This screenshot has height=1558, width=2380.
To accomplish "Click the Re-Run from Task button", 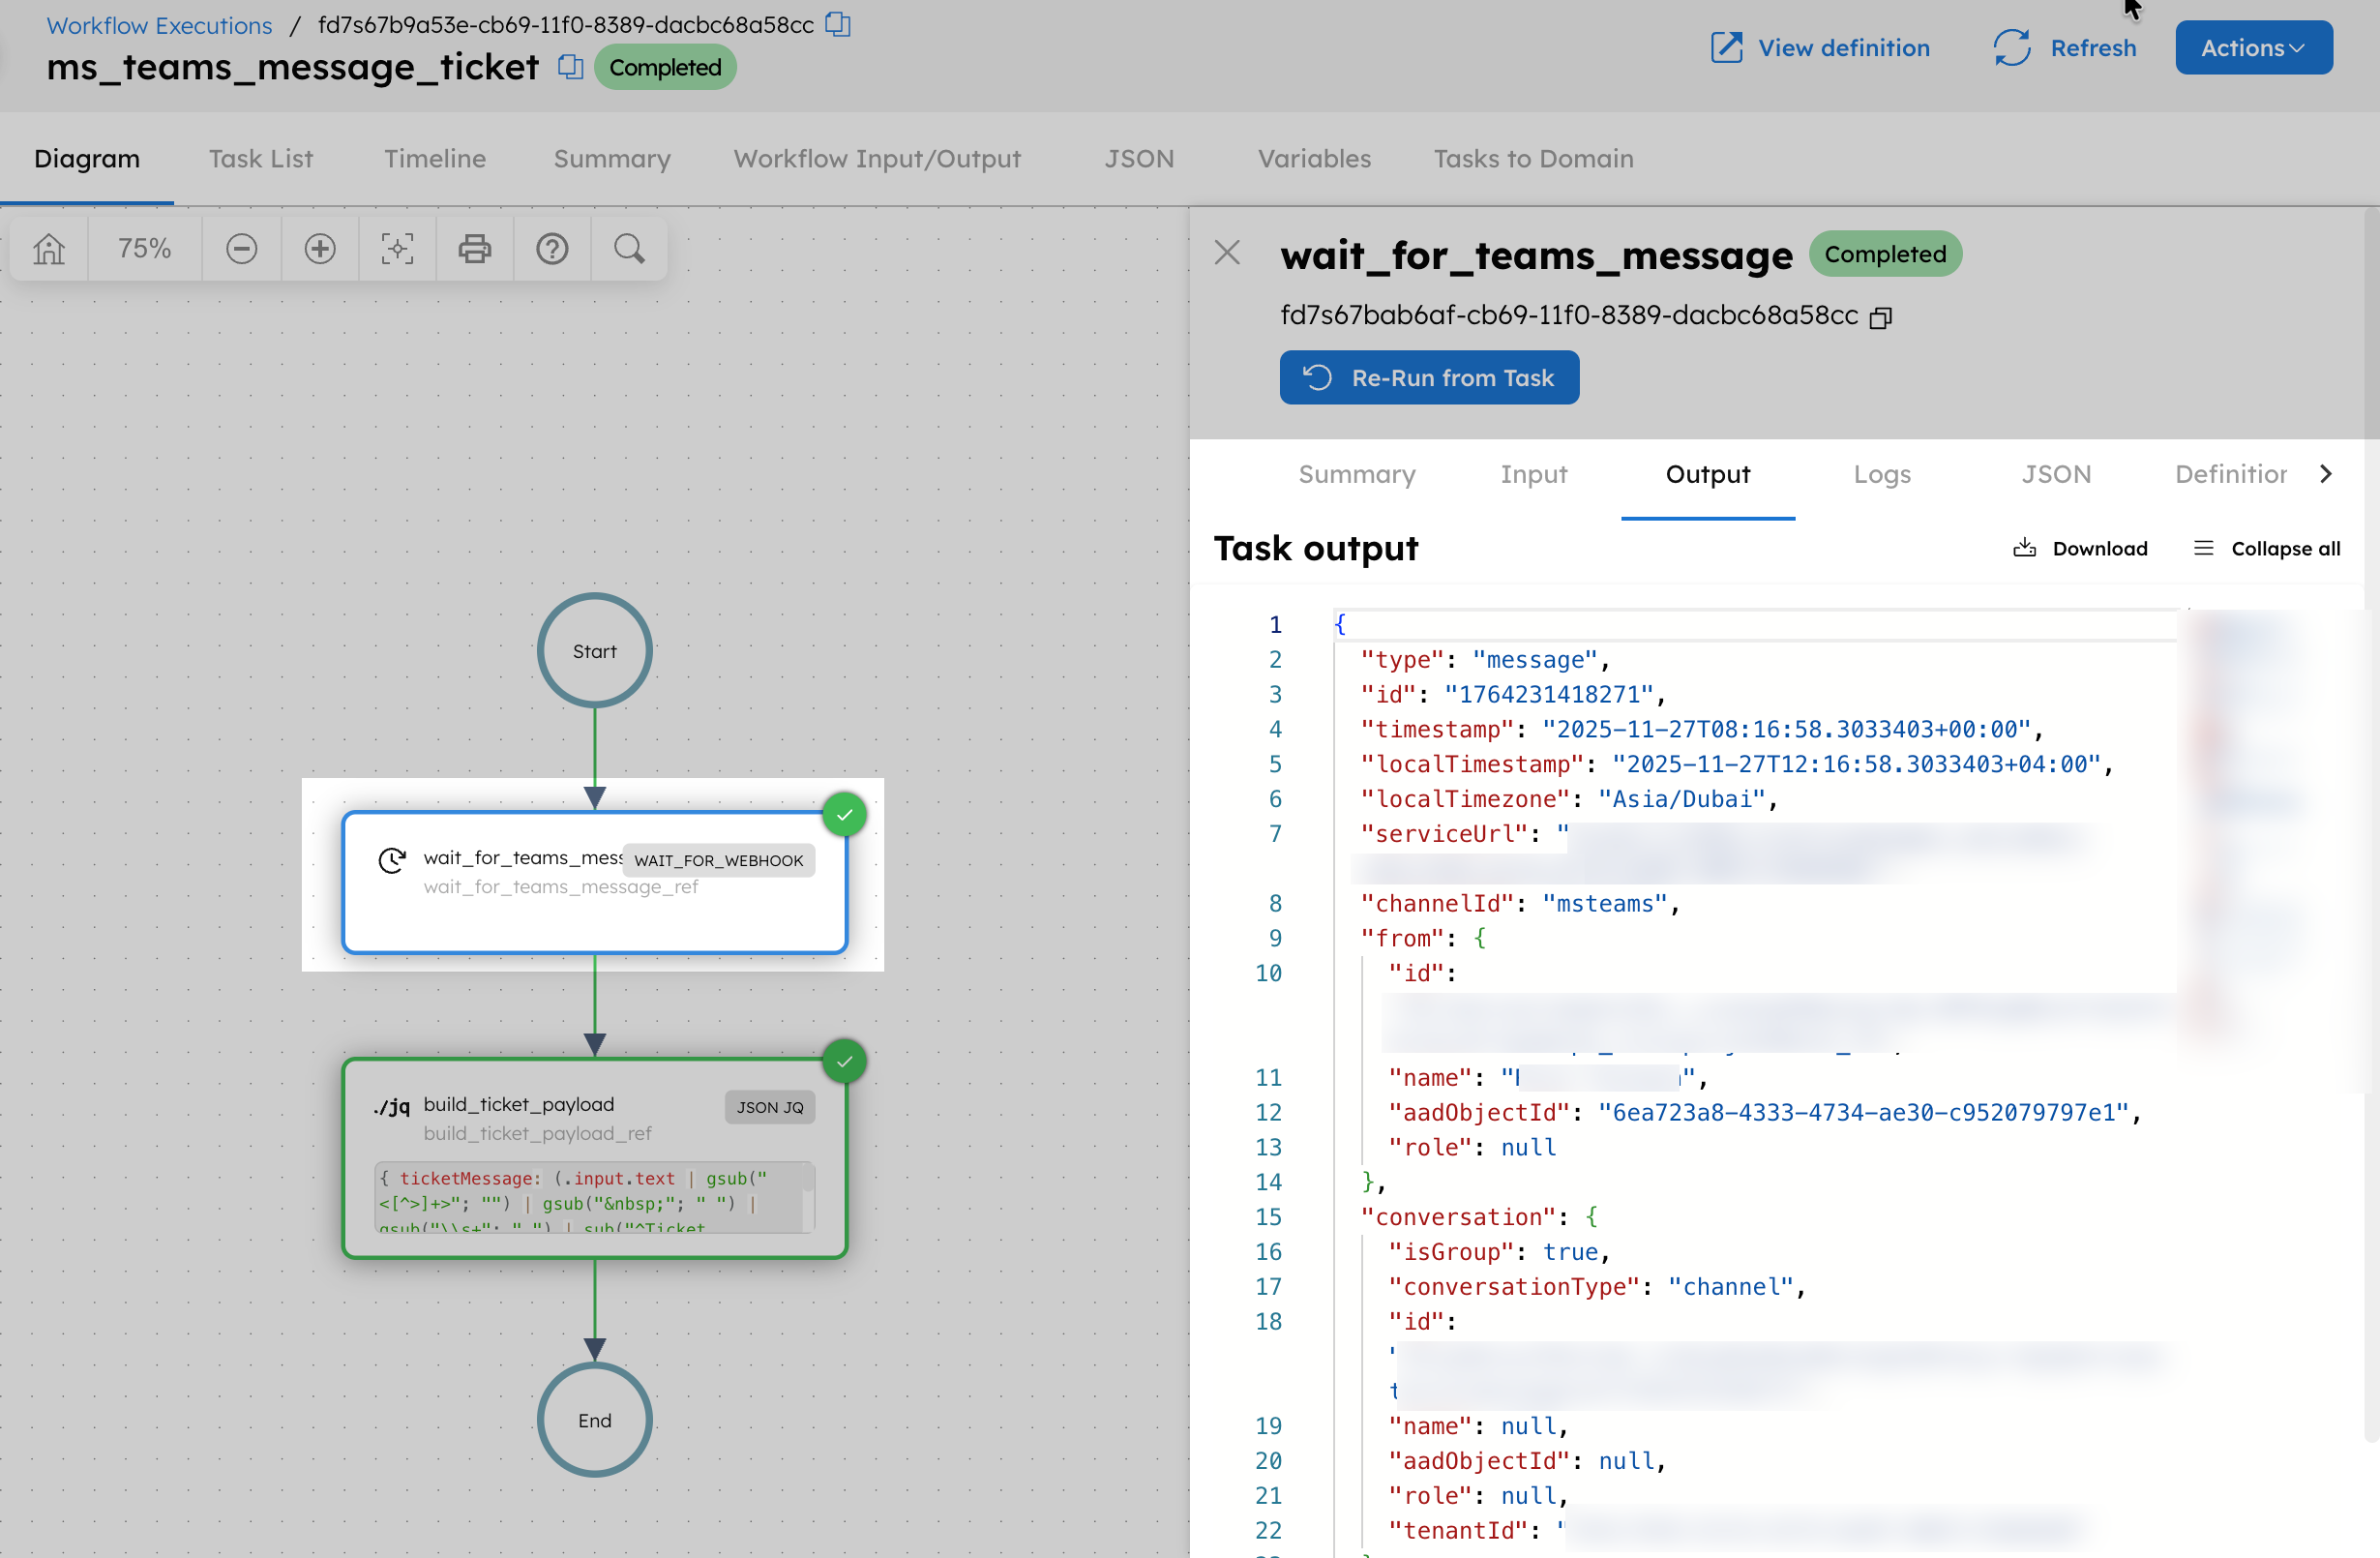I will pyautogui.click(x=1428, y=377).
